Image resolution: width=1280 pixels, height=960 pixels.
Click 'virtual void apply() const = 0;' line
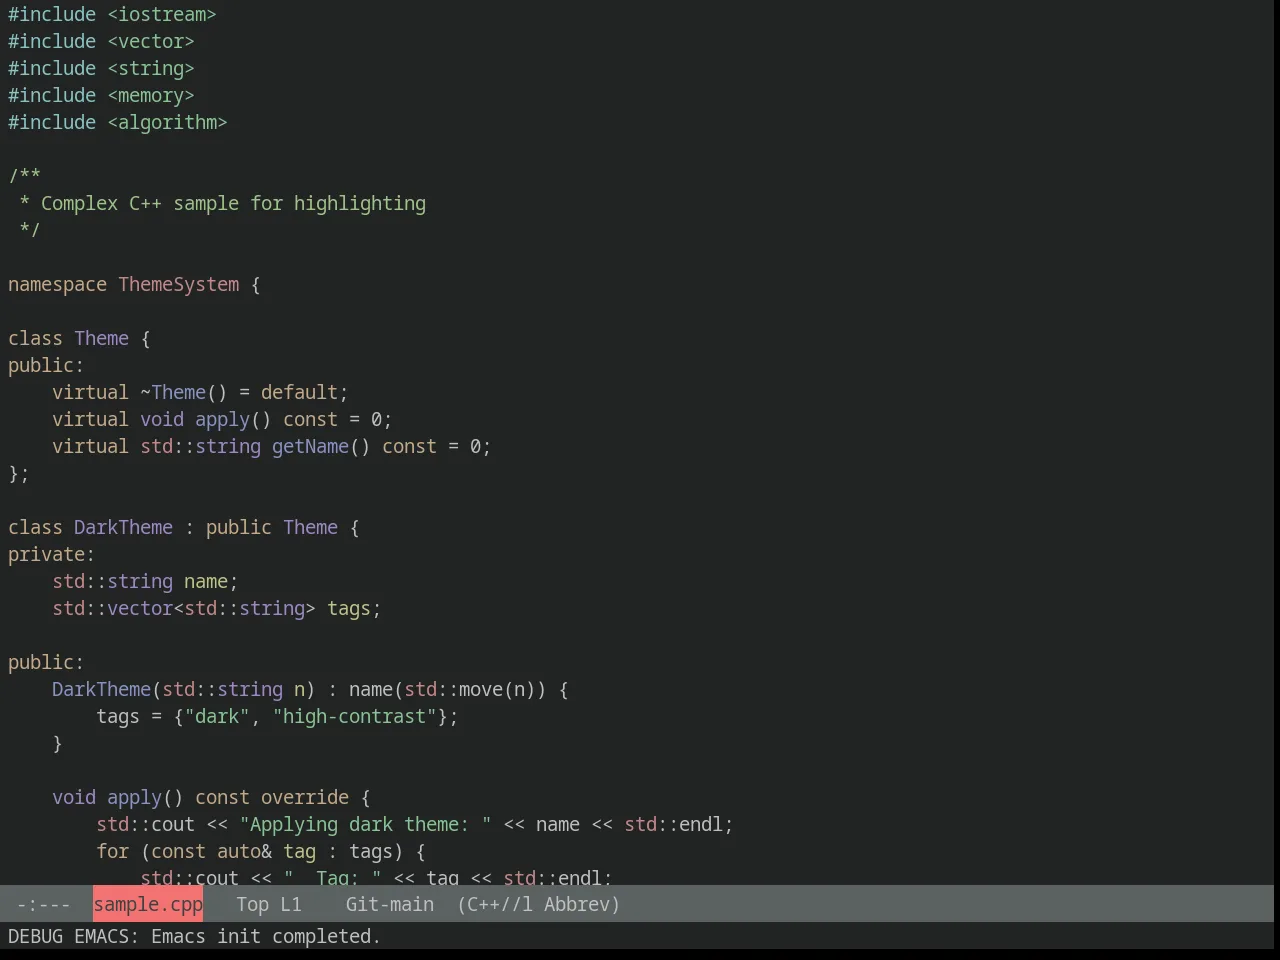pyautogui.click(x=222, y=419)
